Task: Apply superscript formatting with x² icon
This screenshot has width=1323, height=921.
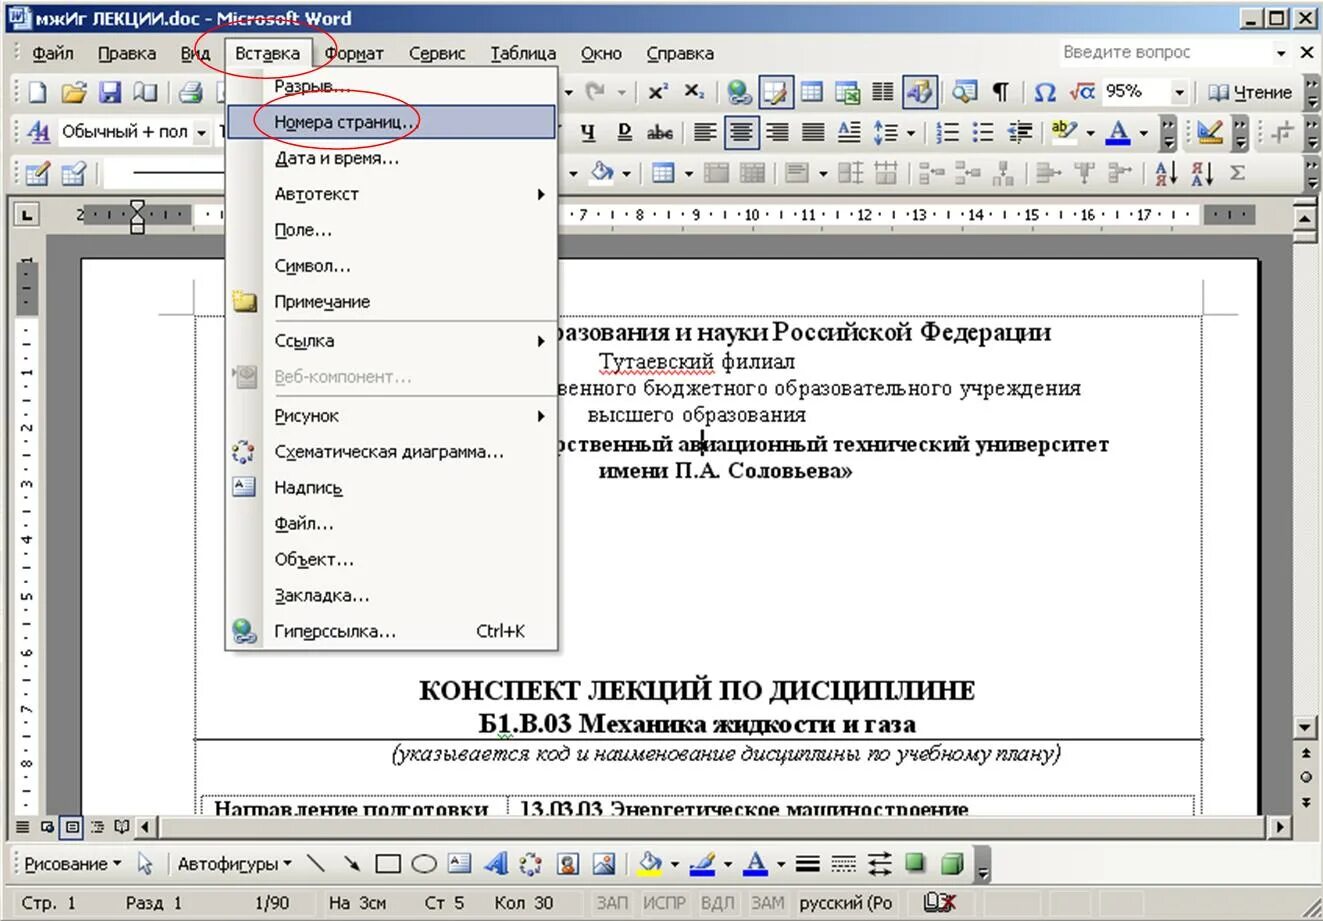Action: click(658, 92)
